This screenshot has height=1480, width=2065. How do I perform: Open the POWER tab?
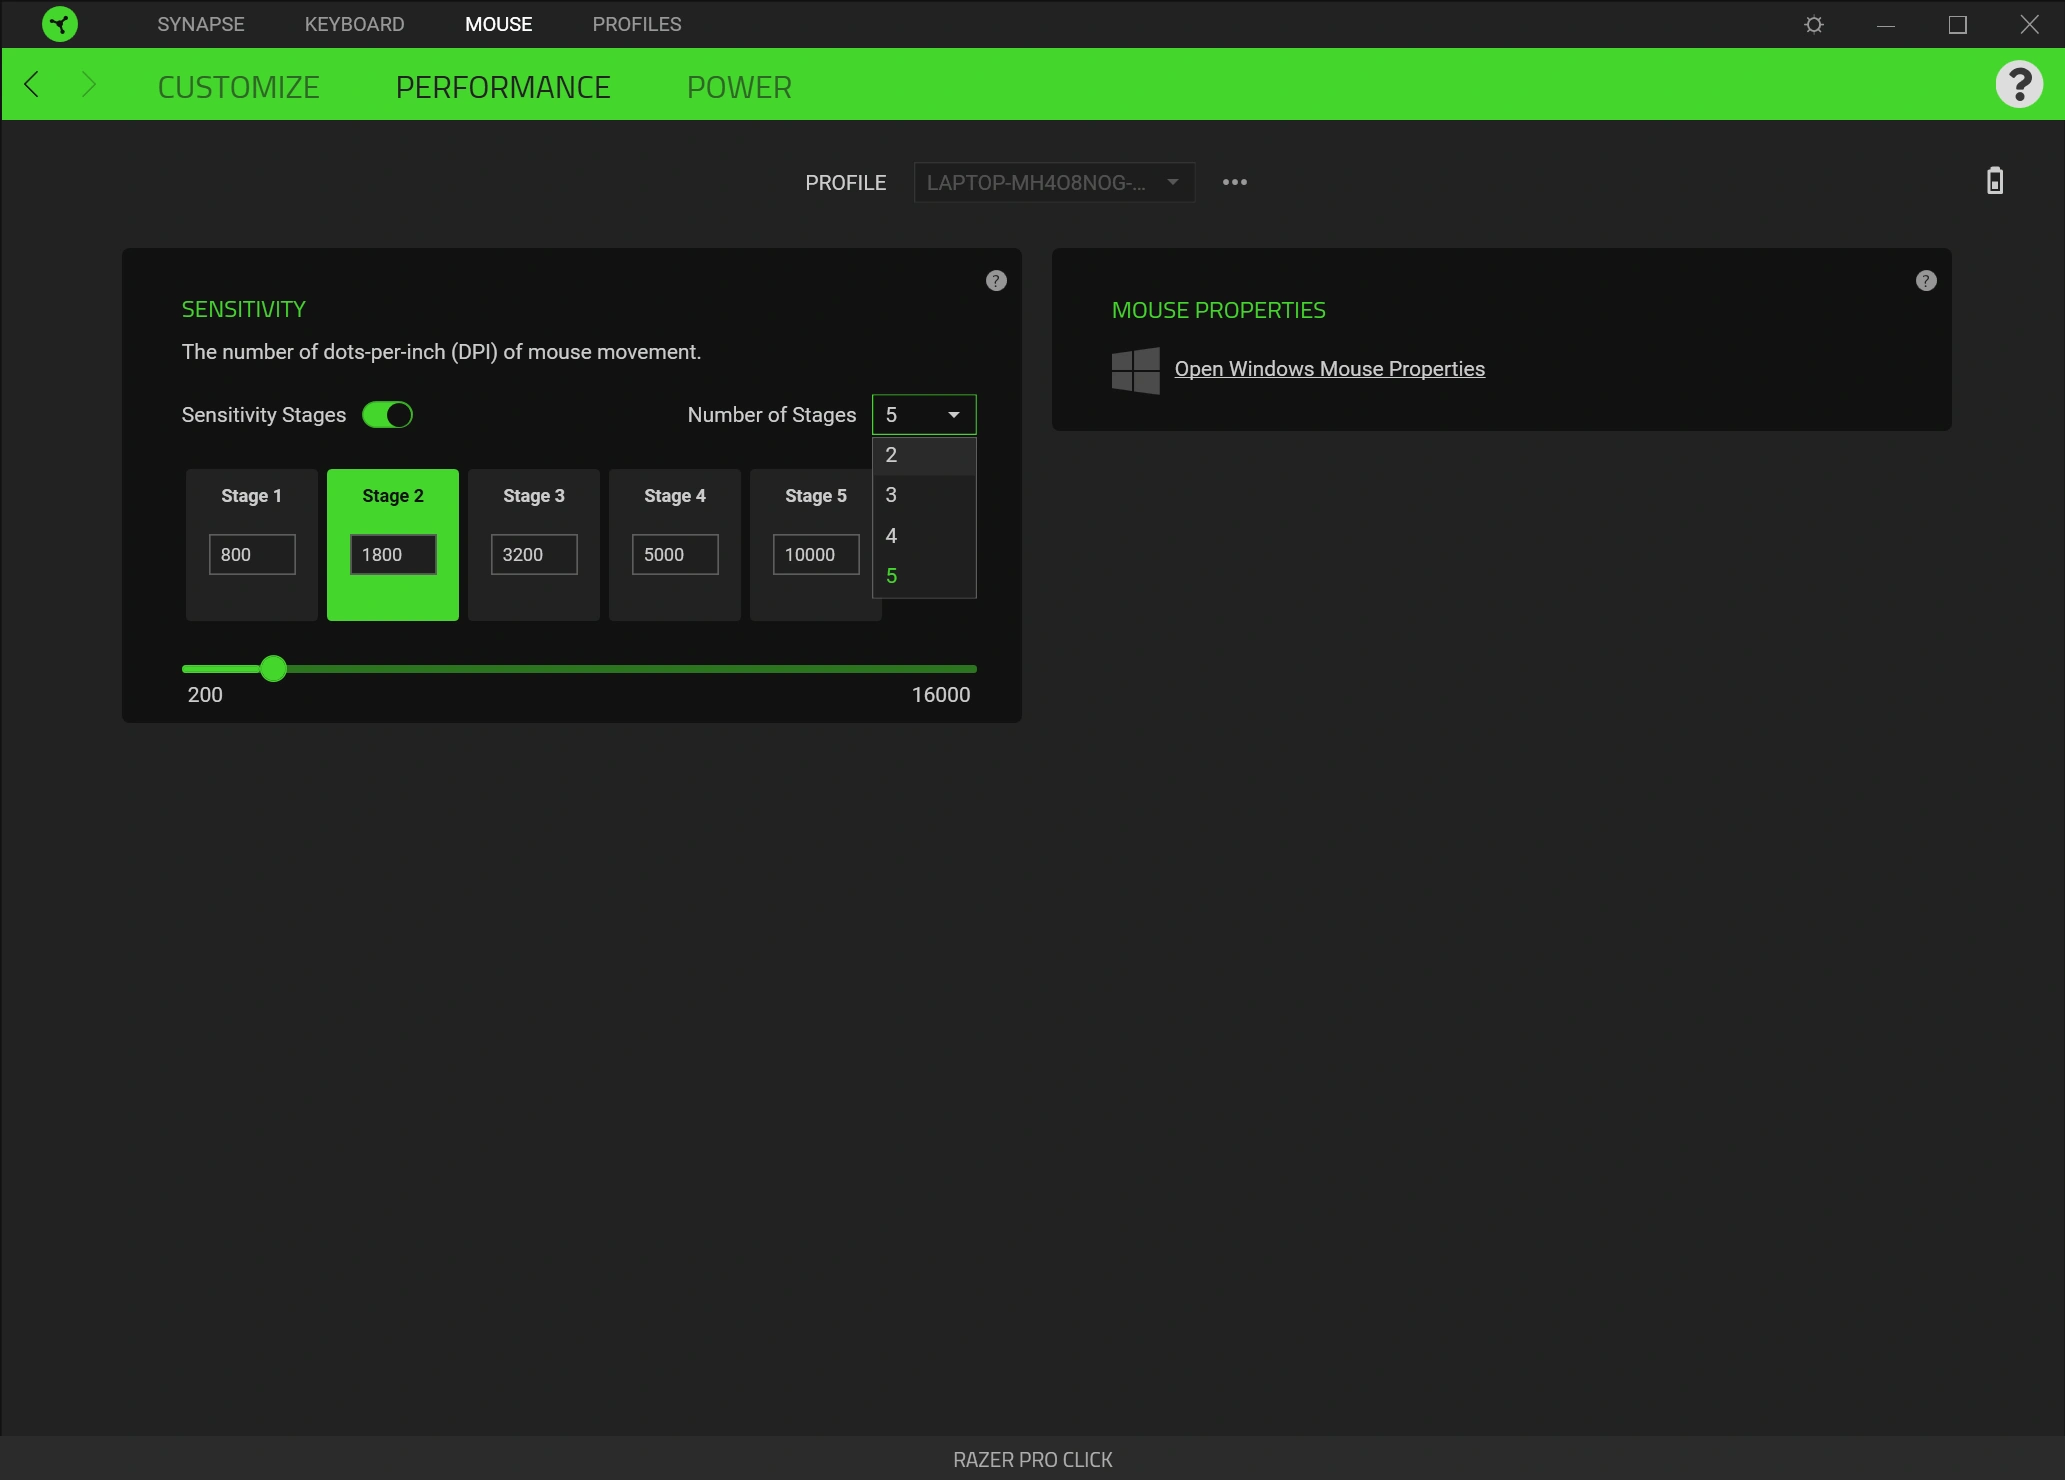[x=739, y=87]
